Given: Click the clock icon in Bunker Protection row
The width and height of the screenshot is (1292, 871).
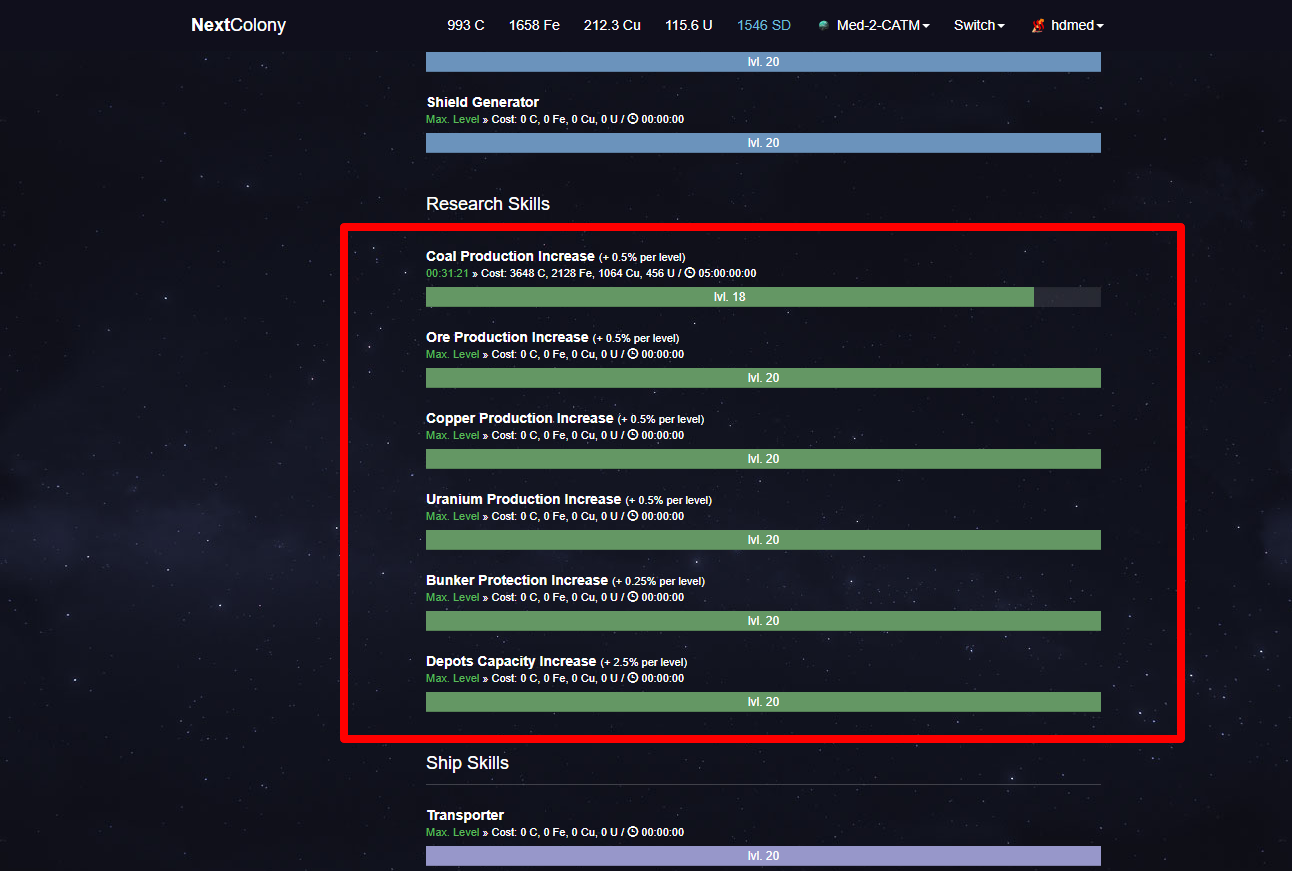Looking at the screenshot, I should (x=633, y=597).
